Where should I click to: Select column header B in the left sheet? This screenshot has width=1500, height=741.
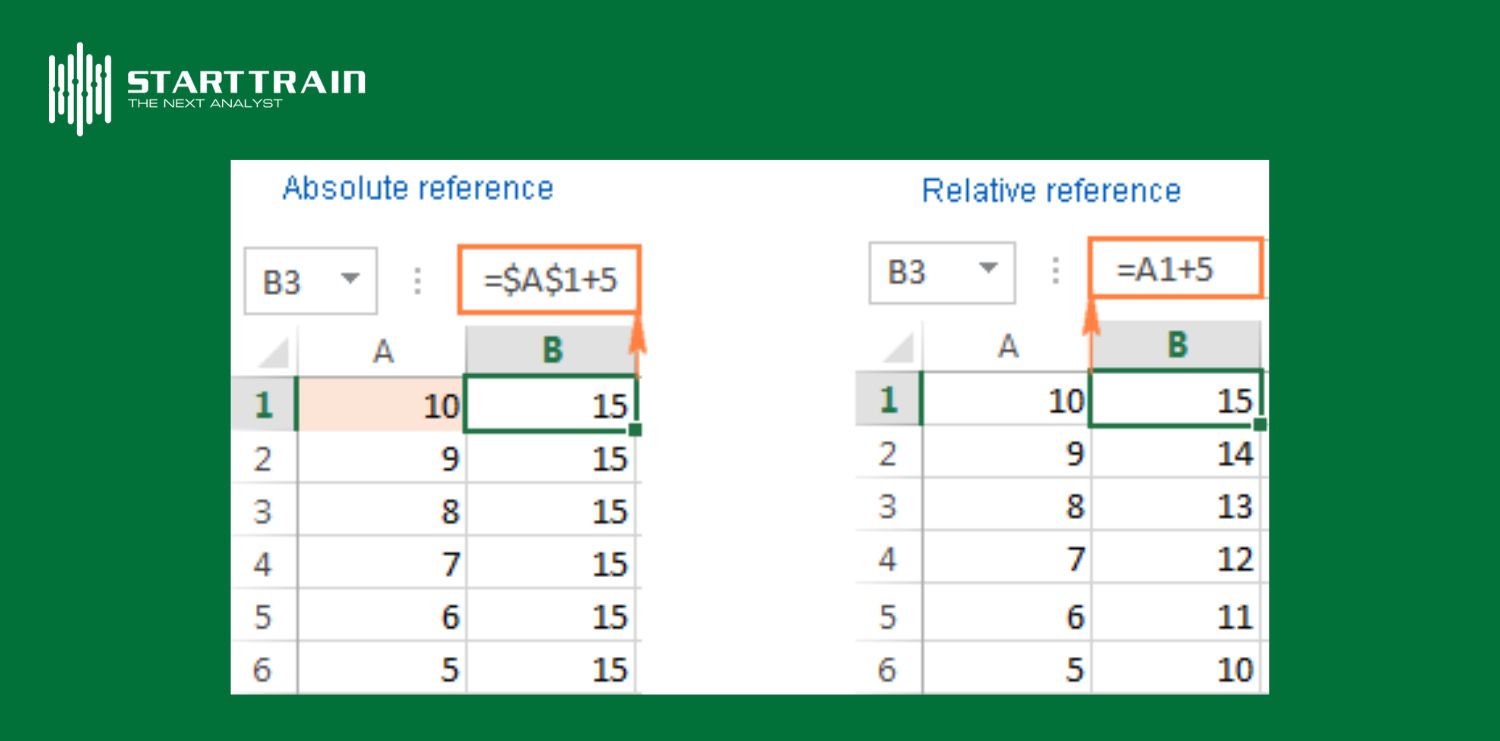coord(551,350)
